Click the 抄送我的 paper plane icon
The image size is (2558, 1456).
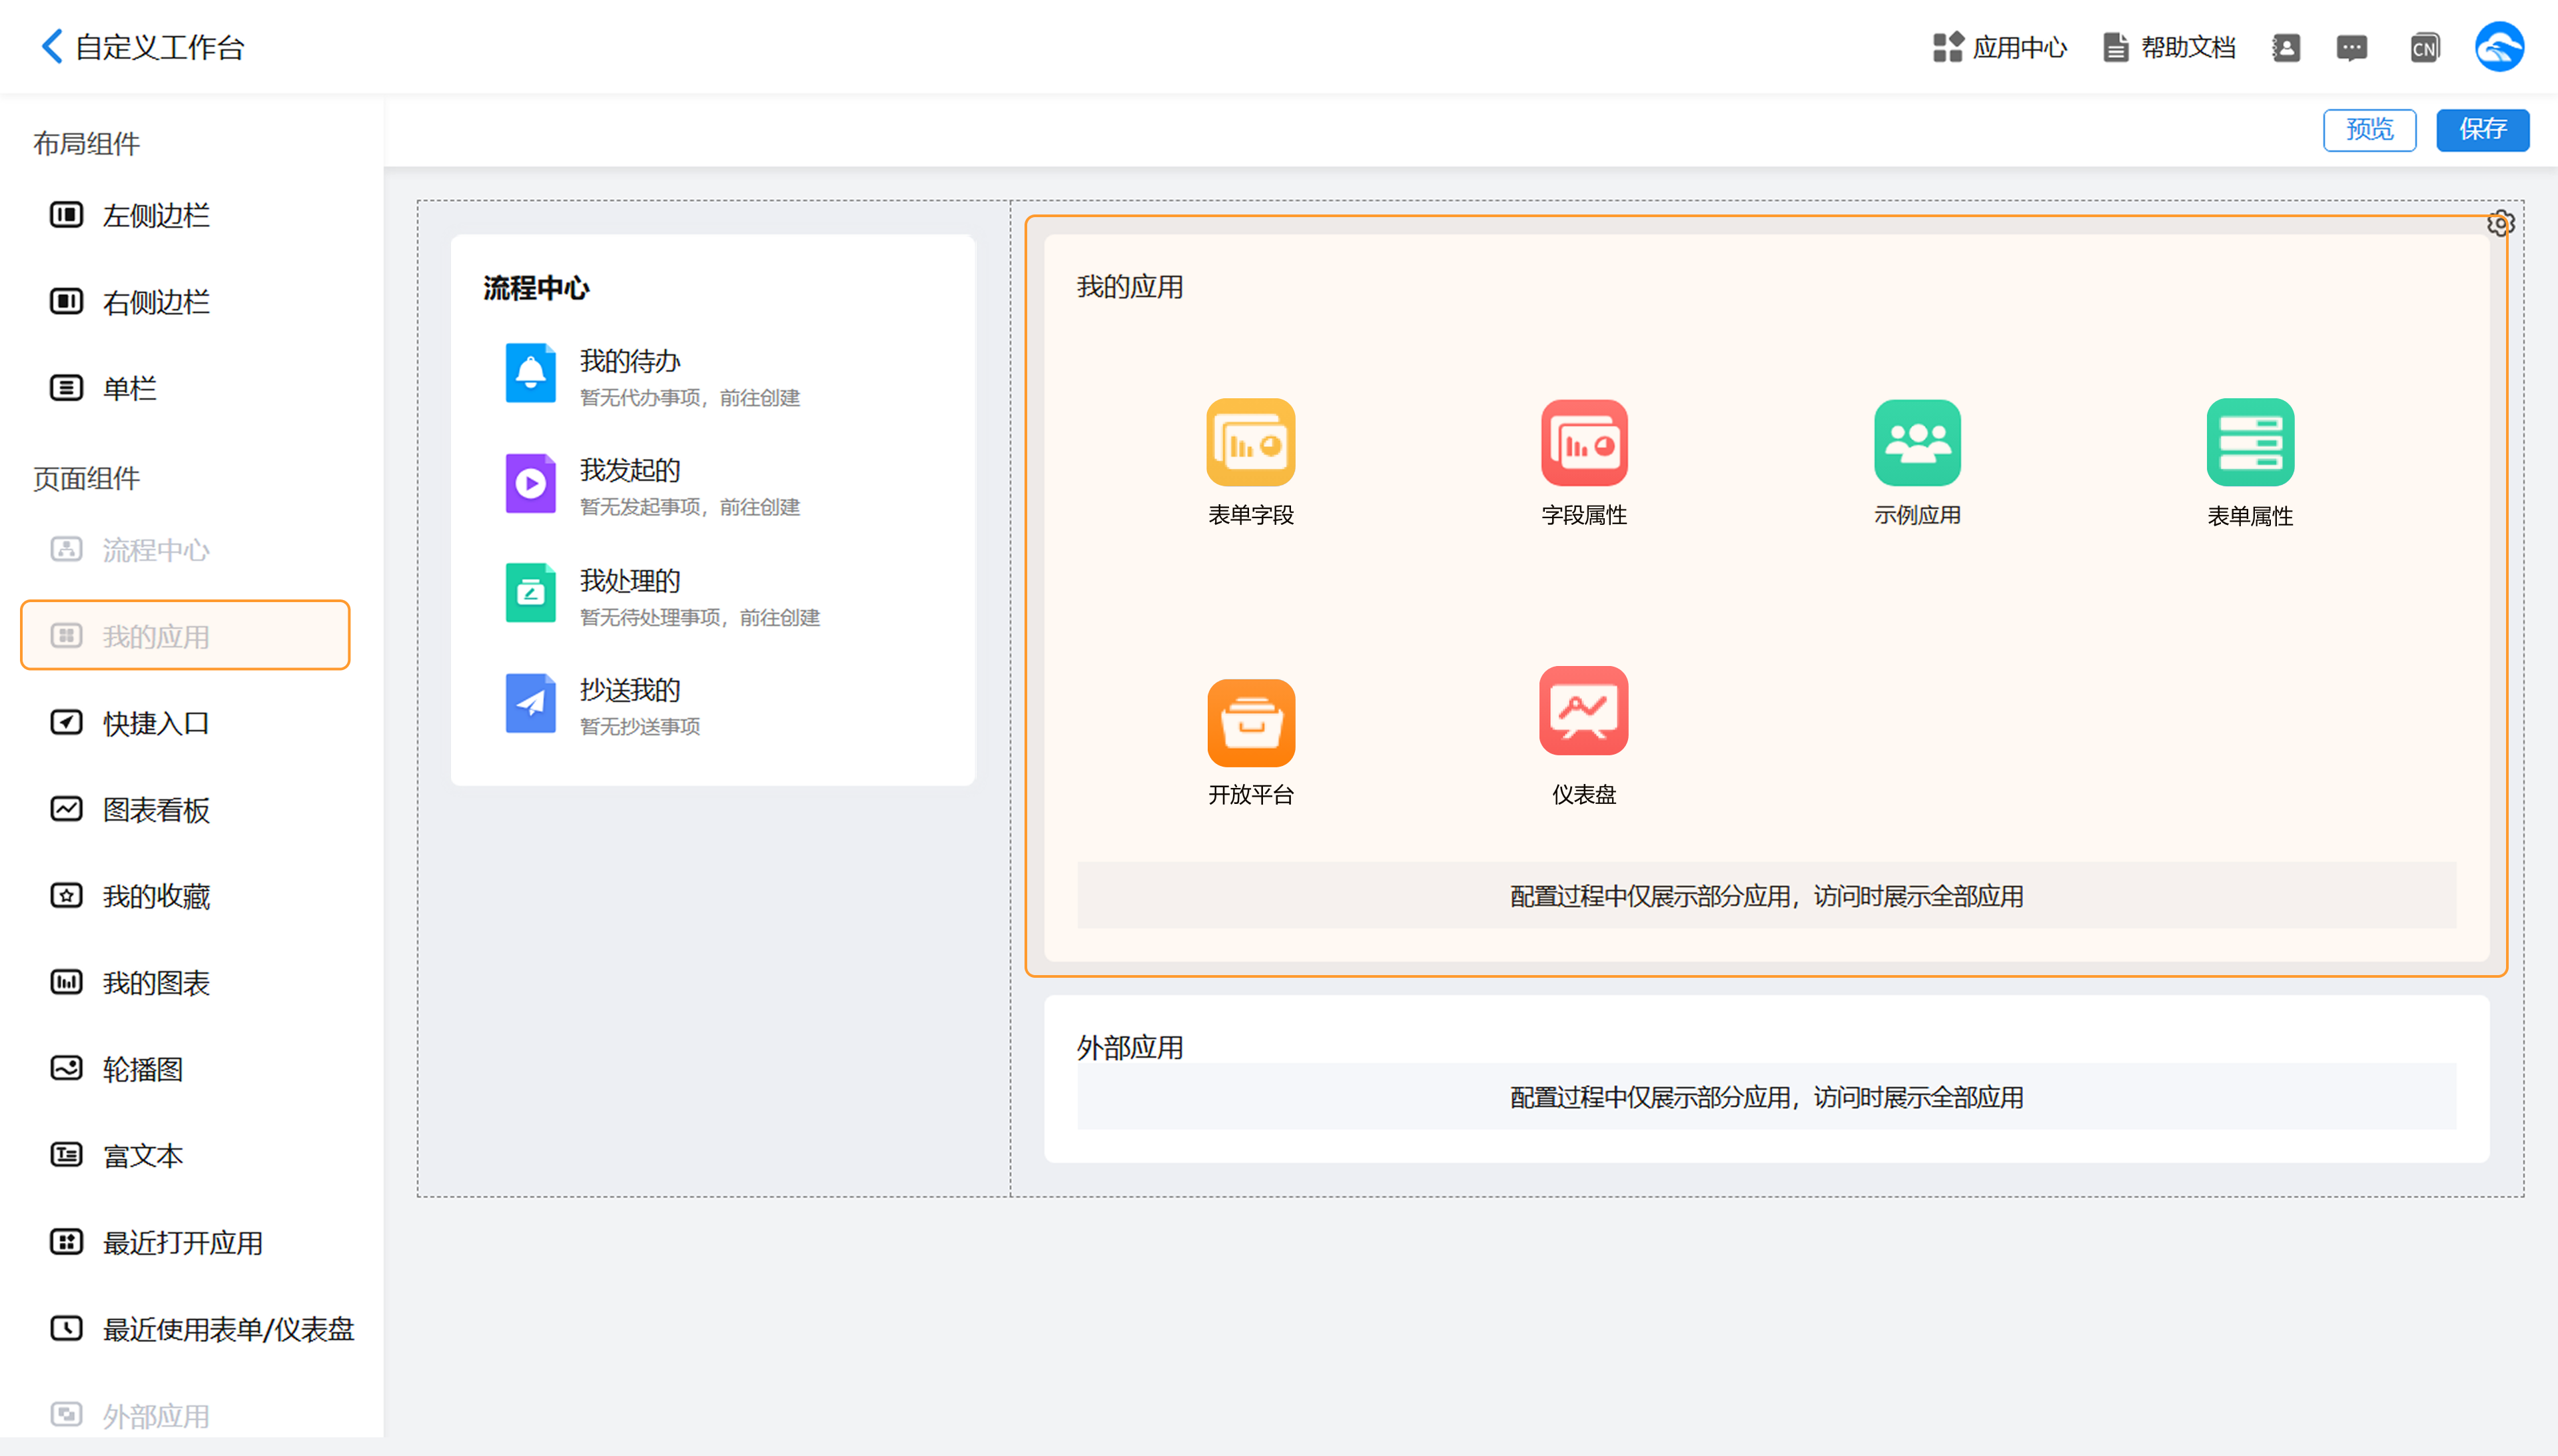point(530,703)
